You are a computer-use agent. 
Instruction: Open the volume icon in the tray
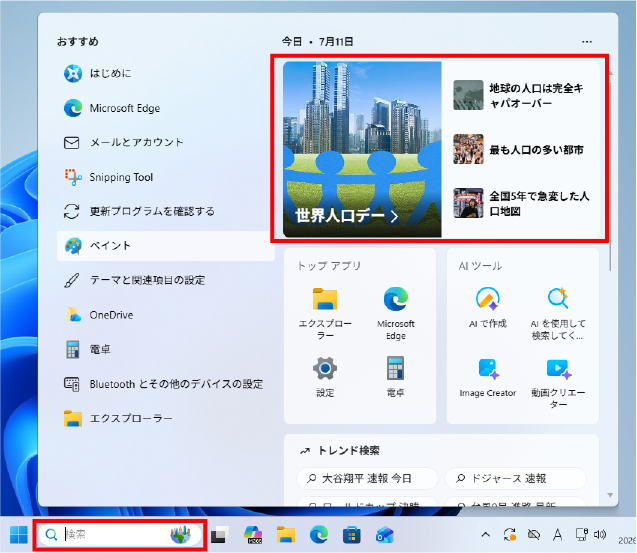click(600, 535)
